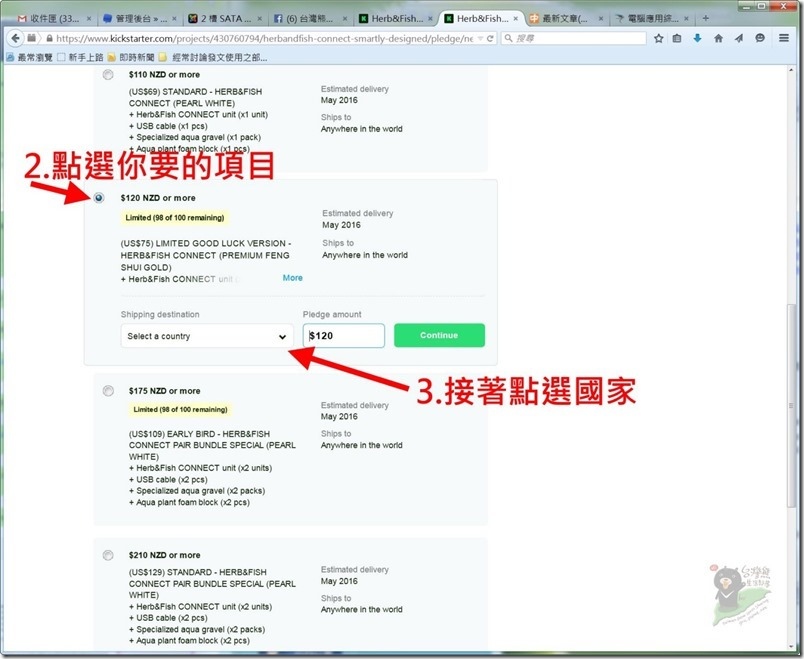Go back to the previous page
This screenshot has width=804, height=659.
click(15, 38)
